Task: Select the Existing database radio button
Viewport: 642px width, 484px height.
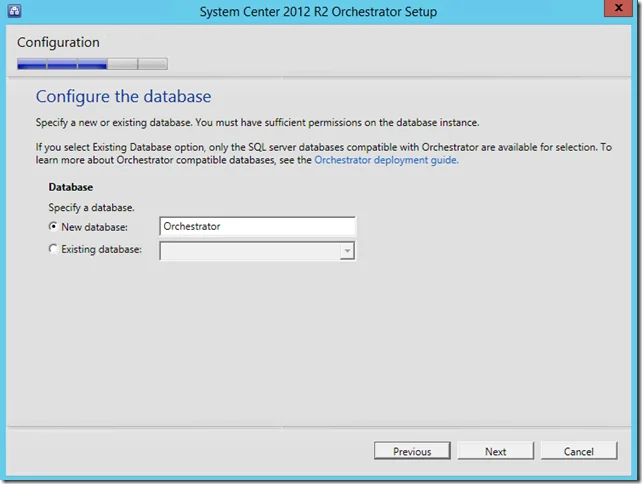Action: [x=53, y=249]
